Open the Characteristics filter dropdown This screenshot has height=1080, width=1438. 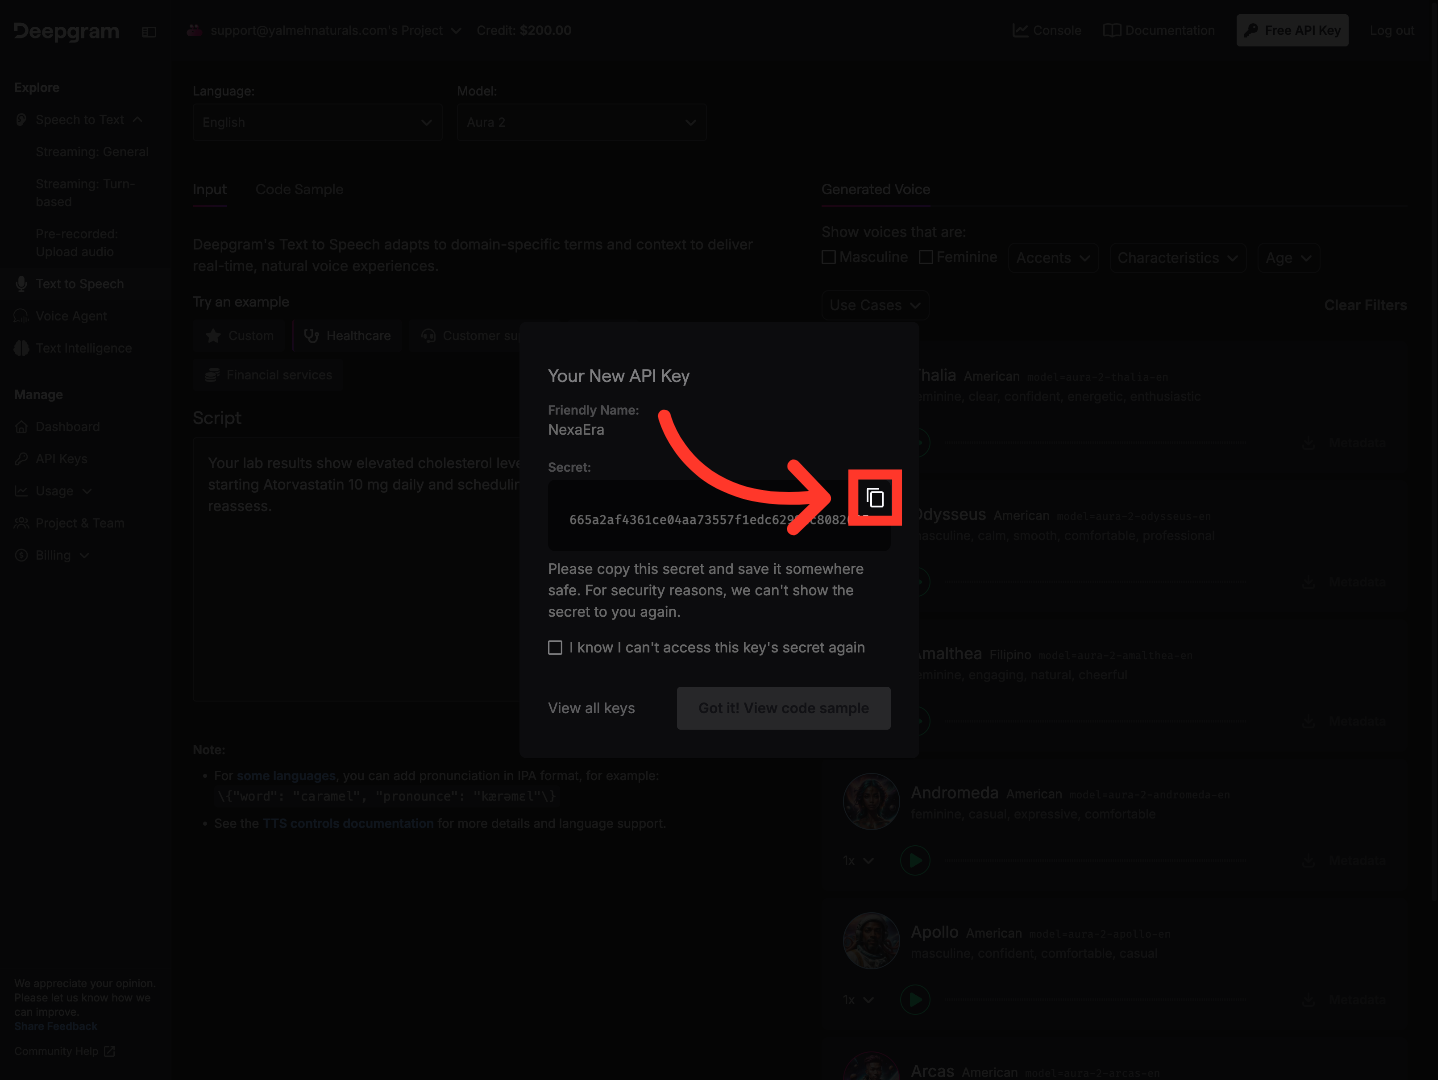(x=1178, y=258)
